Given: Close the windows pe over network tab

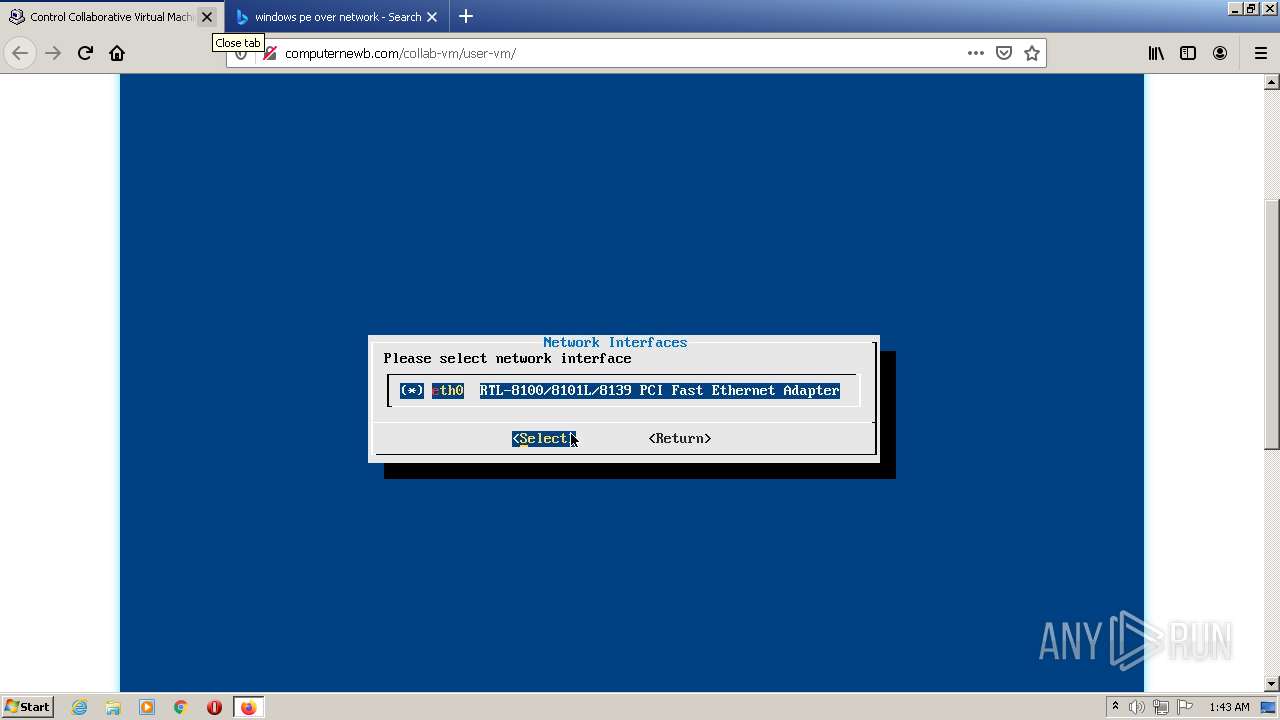Looking at the screenshot, I should 432,17.
